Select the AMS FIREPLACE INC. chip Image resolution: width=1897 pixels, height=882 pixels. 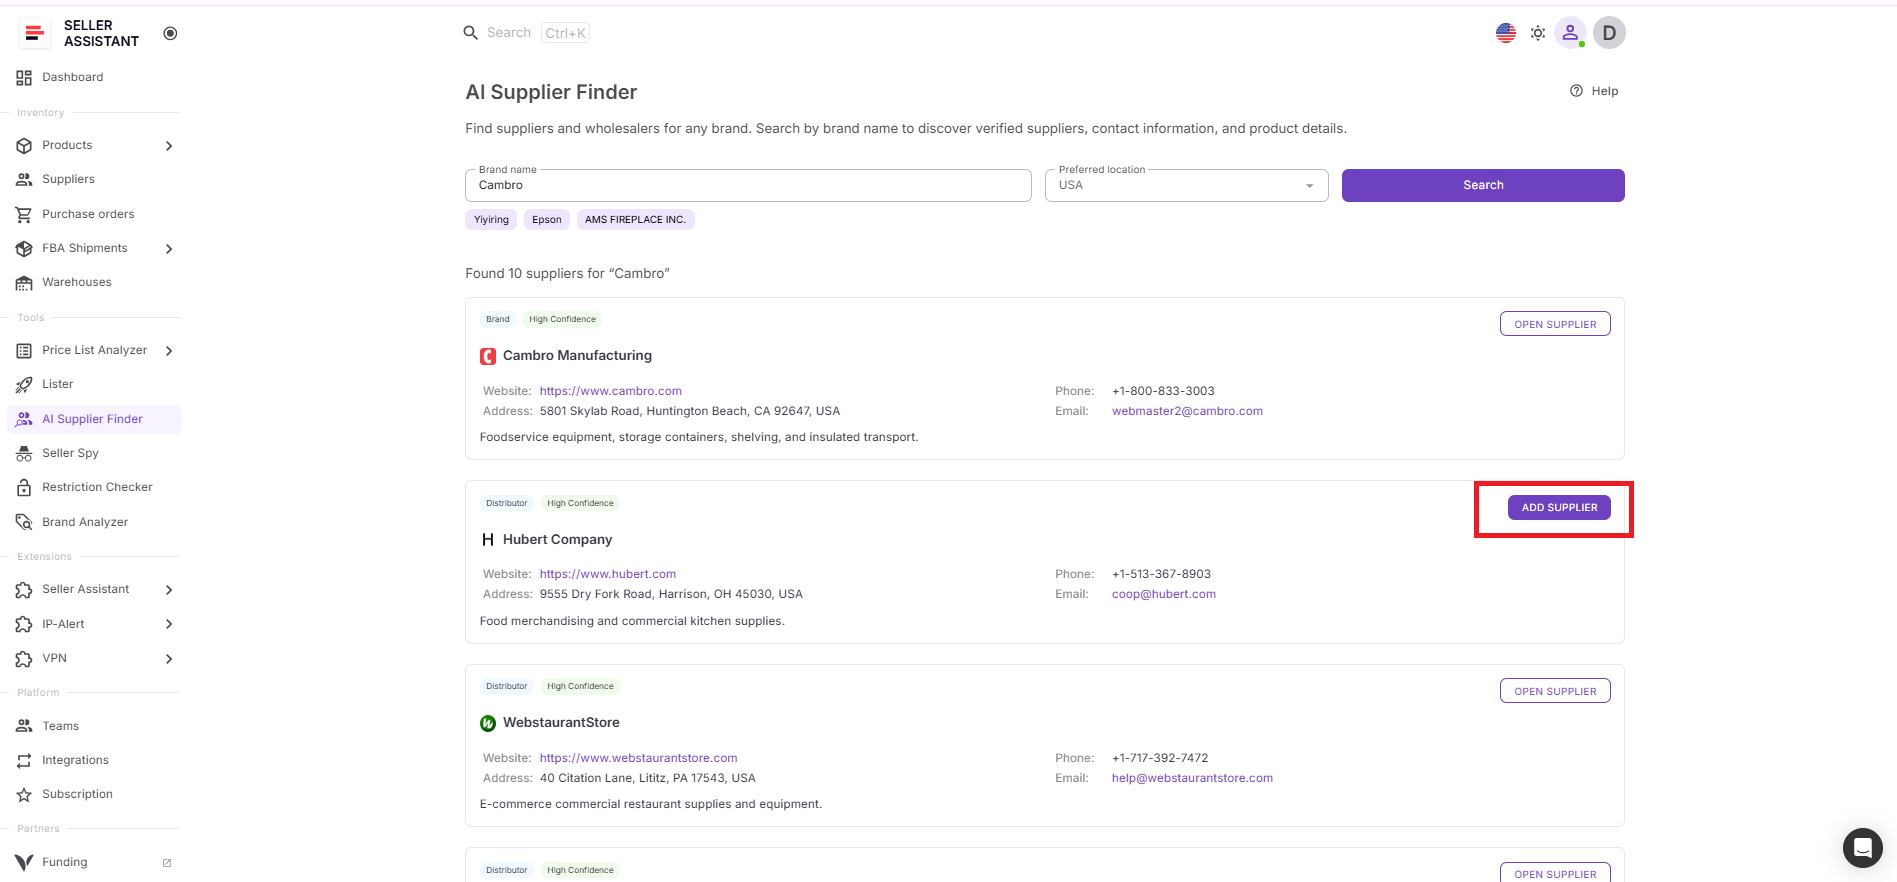pos(635,220)
